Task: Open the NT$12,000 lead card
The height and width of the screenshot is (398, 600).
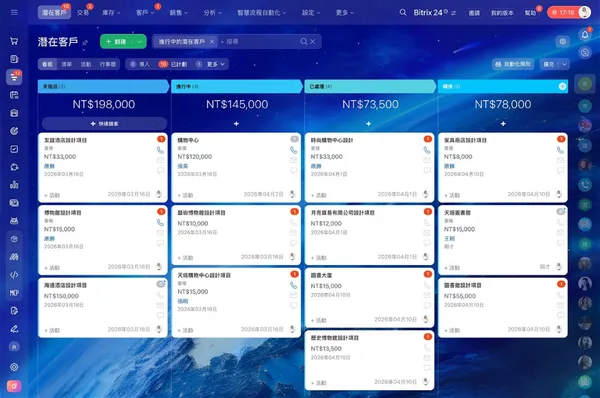Action: tap(369, 235)
